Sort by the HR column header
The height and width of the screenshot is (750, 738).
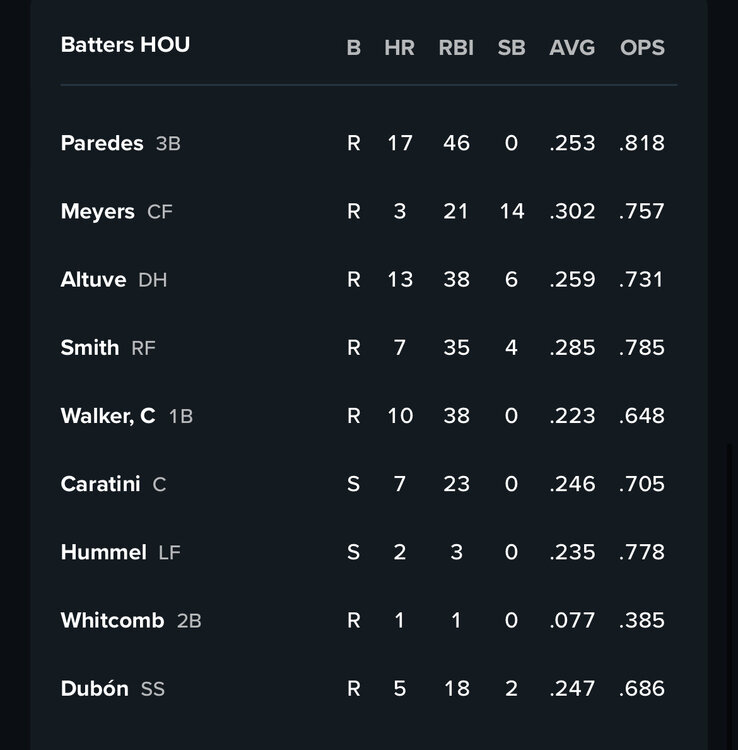[x=399, y=47]
